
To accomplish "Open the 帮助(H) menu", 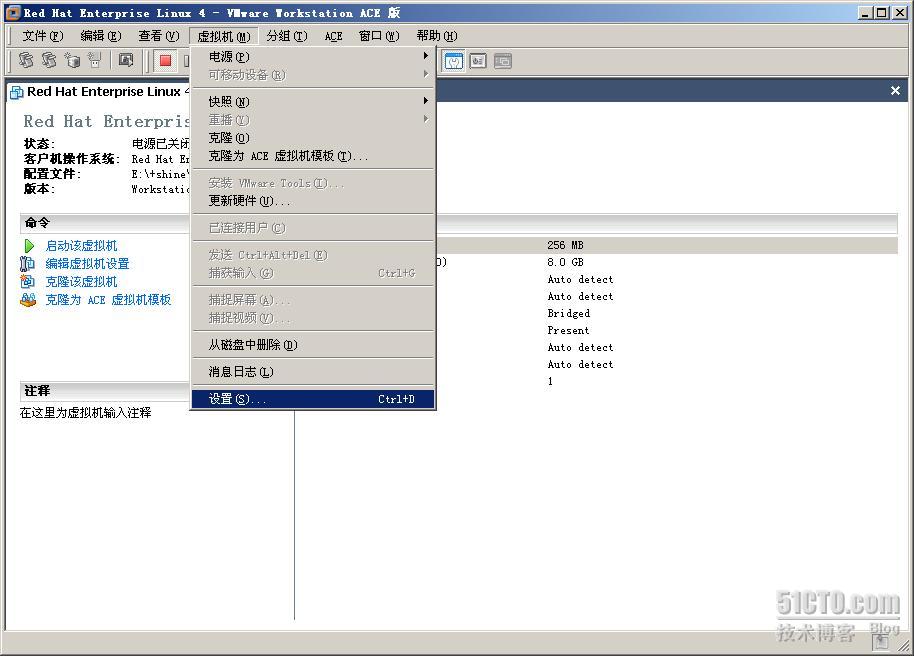I will (x=437, y=36).
